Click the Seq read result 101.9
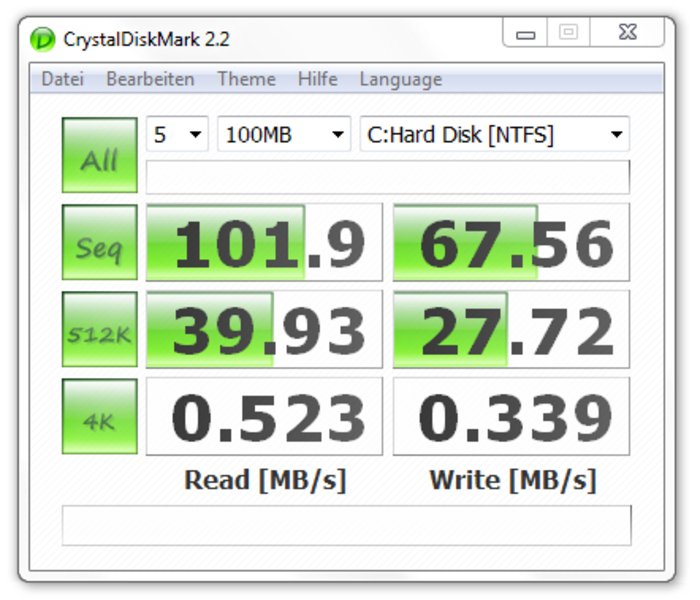Viewport: 700px width, 600px height. [x=264, y=242]
